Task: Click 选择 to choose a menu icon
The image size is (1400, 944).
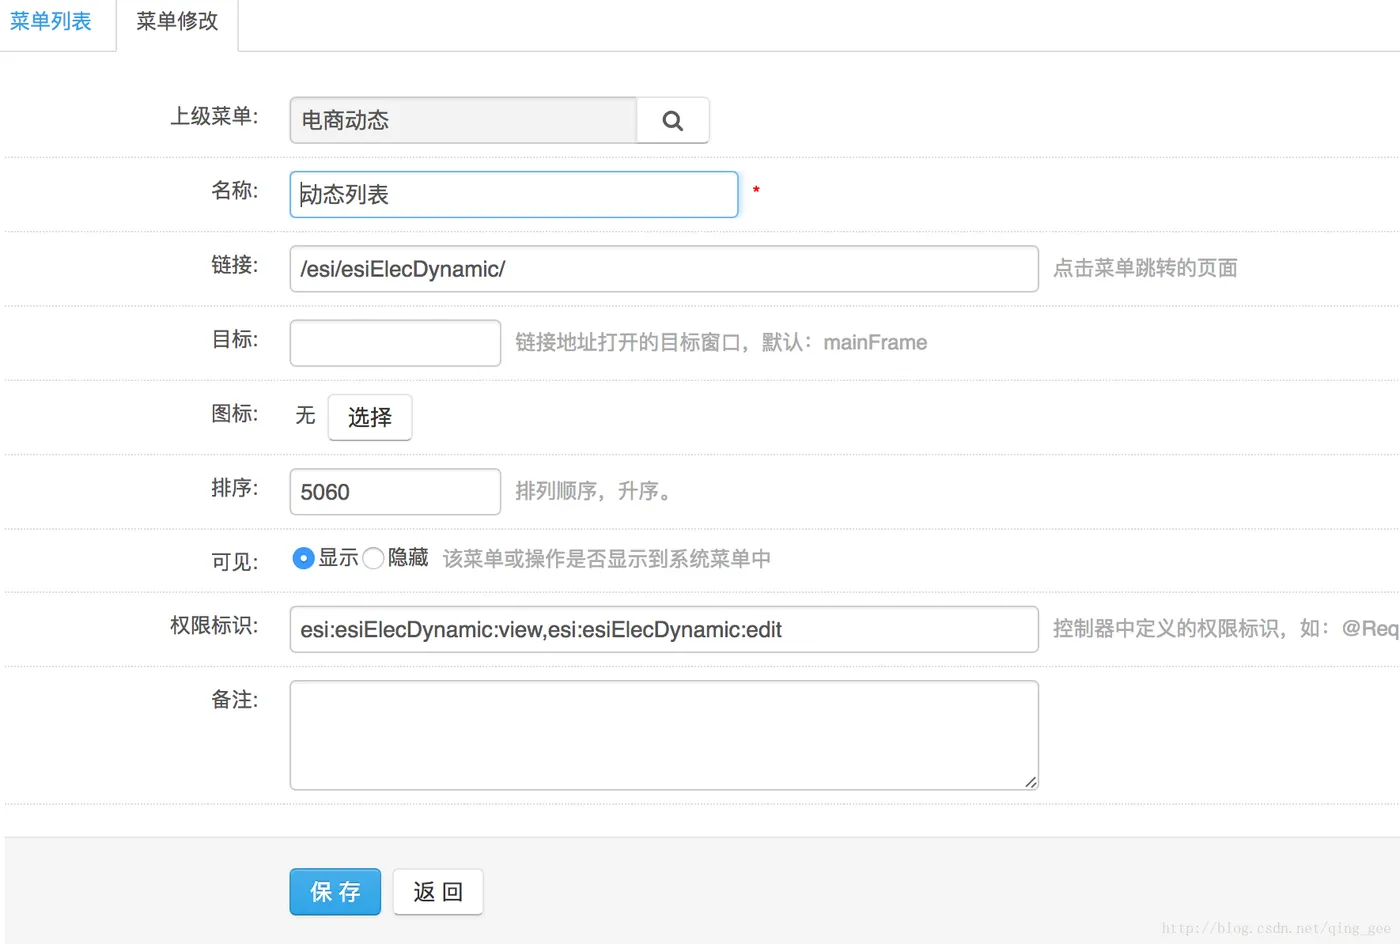Action: point(370,417)
